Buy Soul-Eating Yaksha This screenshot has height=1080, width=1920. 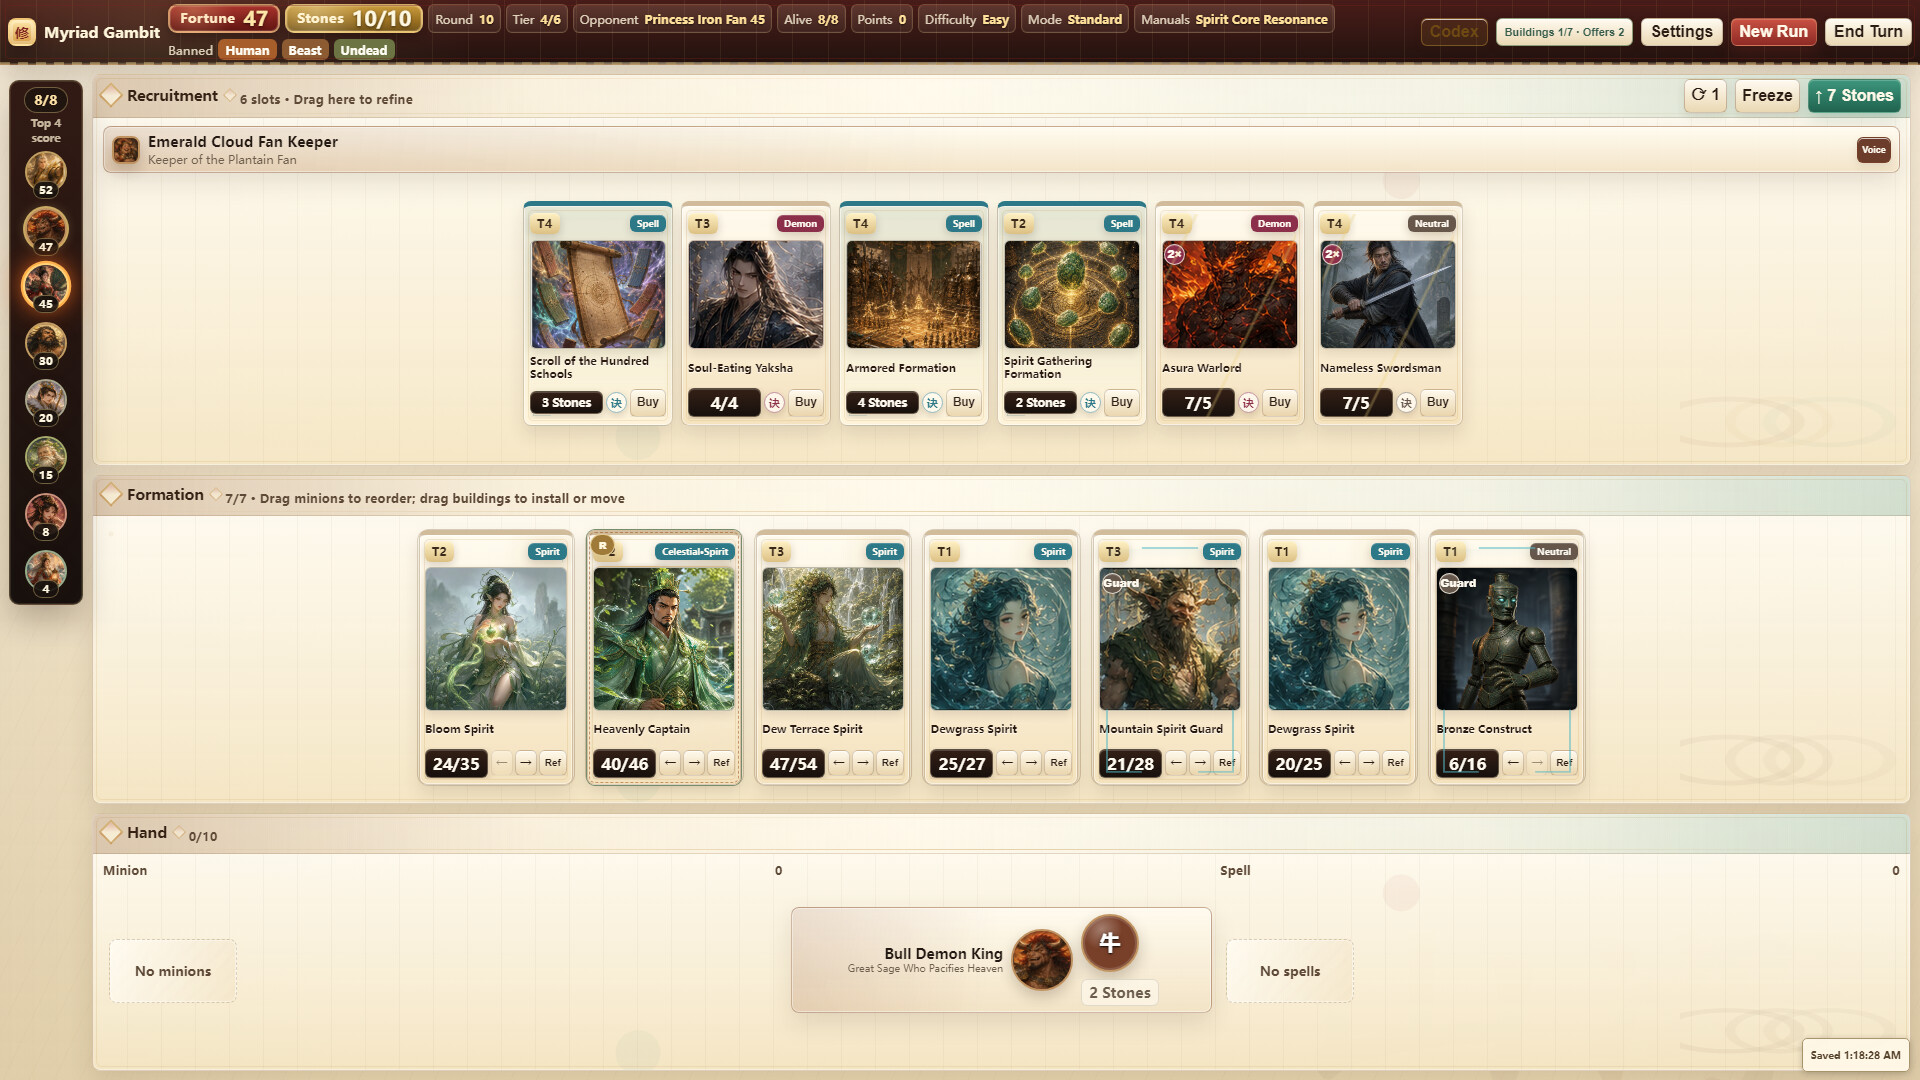tap(806, 402)
